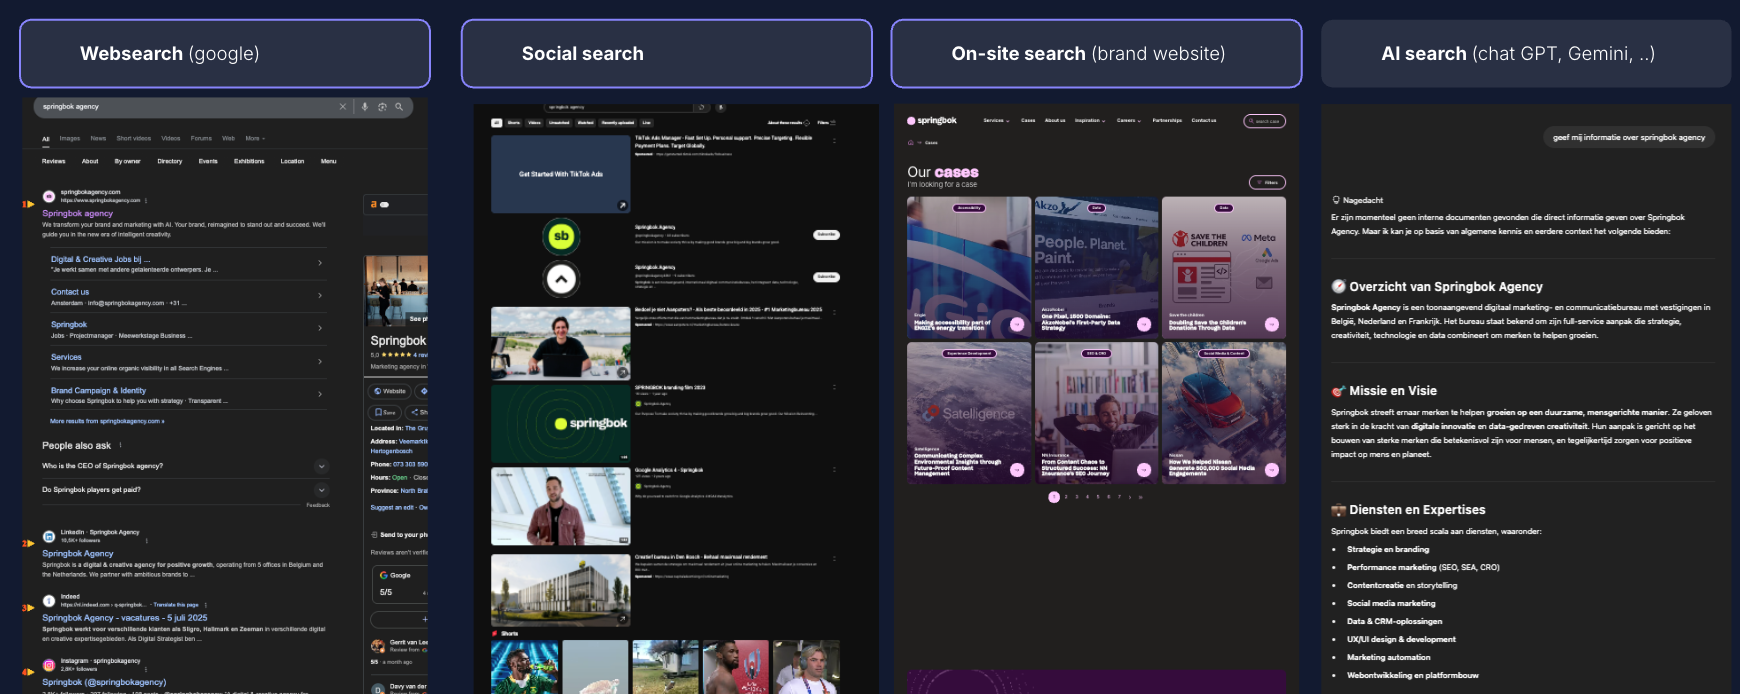Go to page 2 of cases pagination
The width and height of the screenshot is (1740, 694).
click(1066, 497)
